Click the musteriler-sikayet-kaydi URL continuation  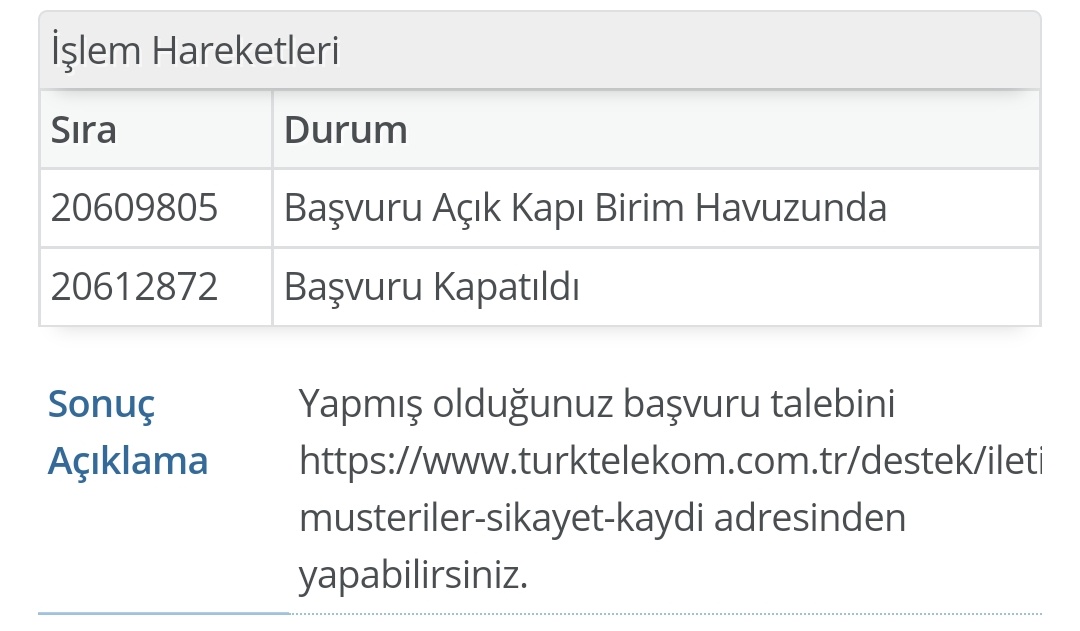coord(501,517)
